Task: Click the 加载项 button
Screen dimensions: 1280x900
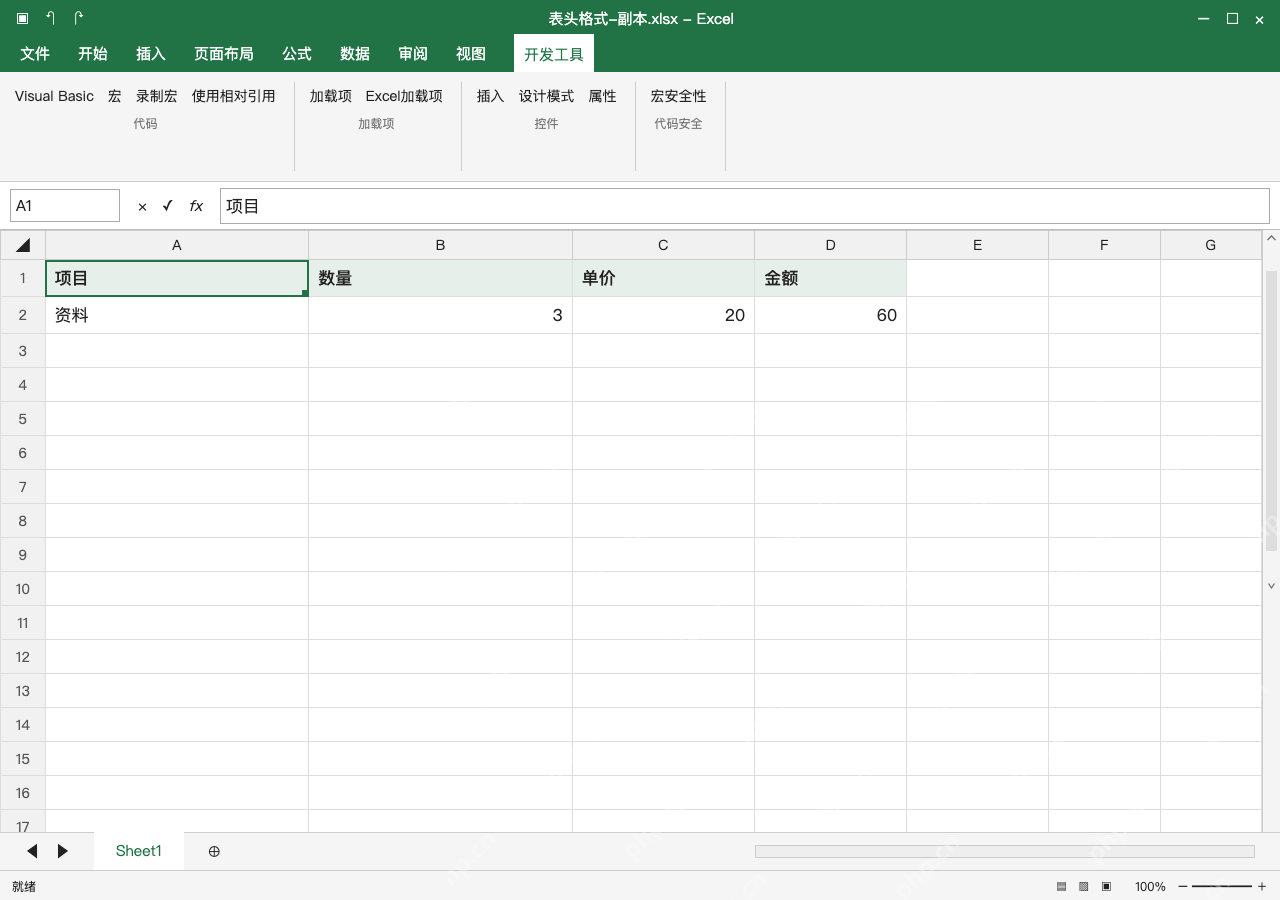Action: tap(331, 96)
